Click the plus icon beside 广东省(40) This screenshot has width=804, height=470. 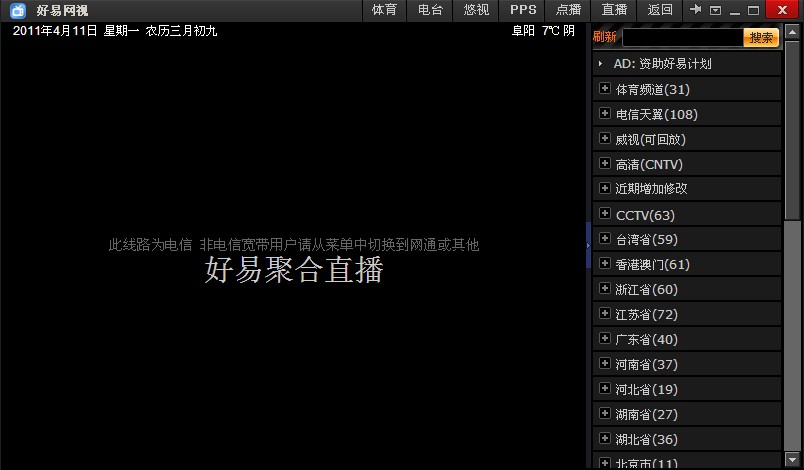tap(605, 338)
